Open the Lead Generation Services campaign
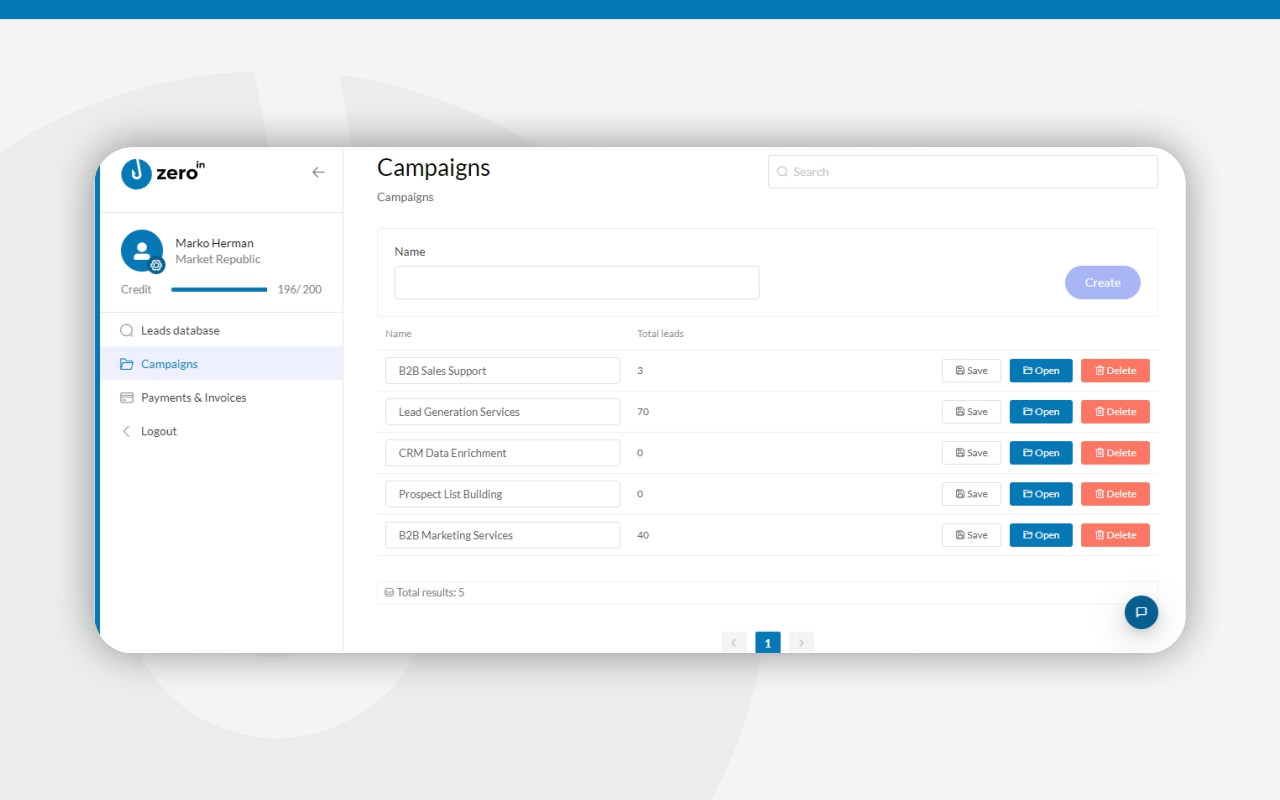 tap(1041, 412)
